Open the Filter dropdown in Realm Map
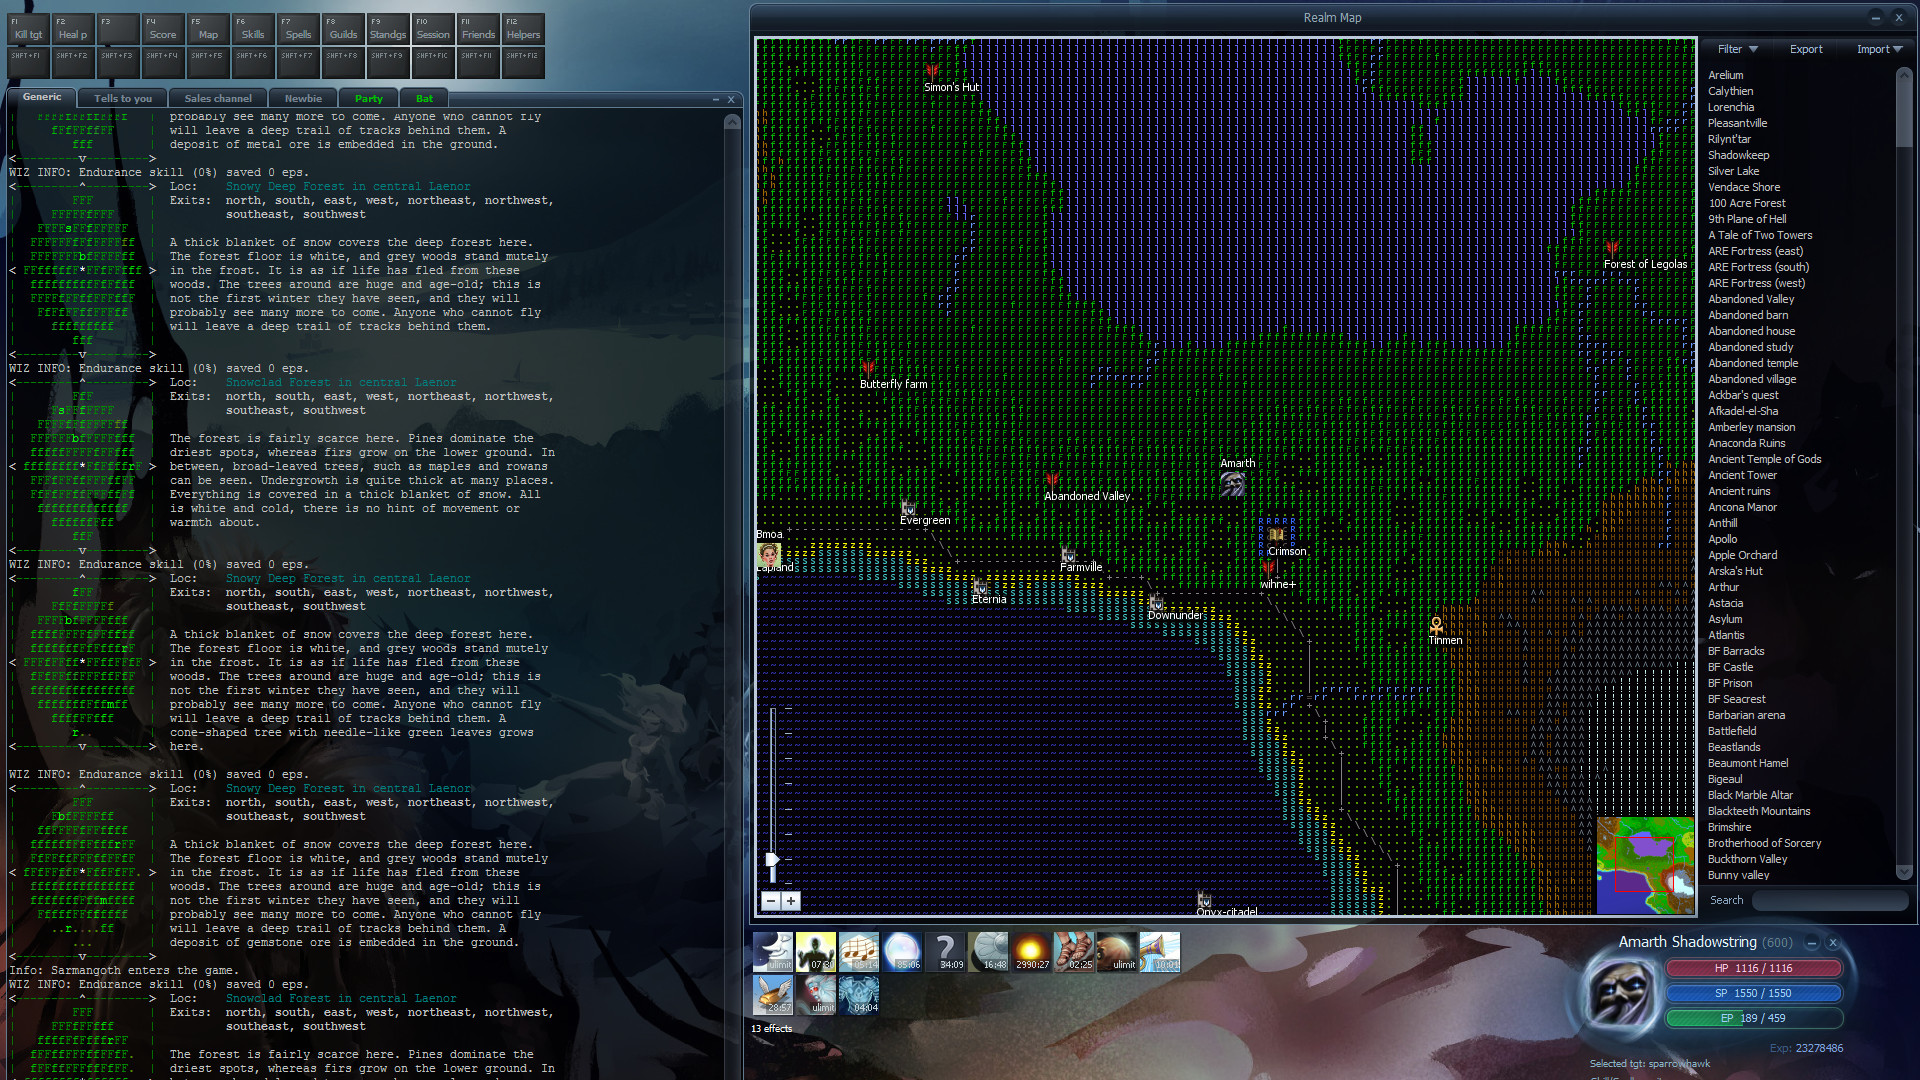Screen dimensions: 1920x1080 click(1737, 49)
